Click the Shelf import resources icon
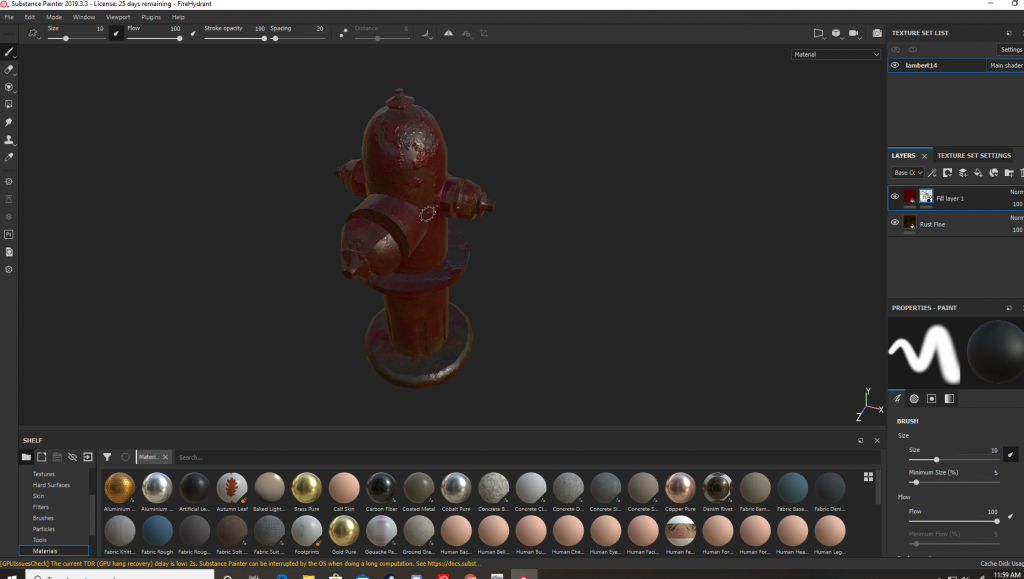Screen dimensions: 1024x579 (88, 457)
